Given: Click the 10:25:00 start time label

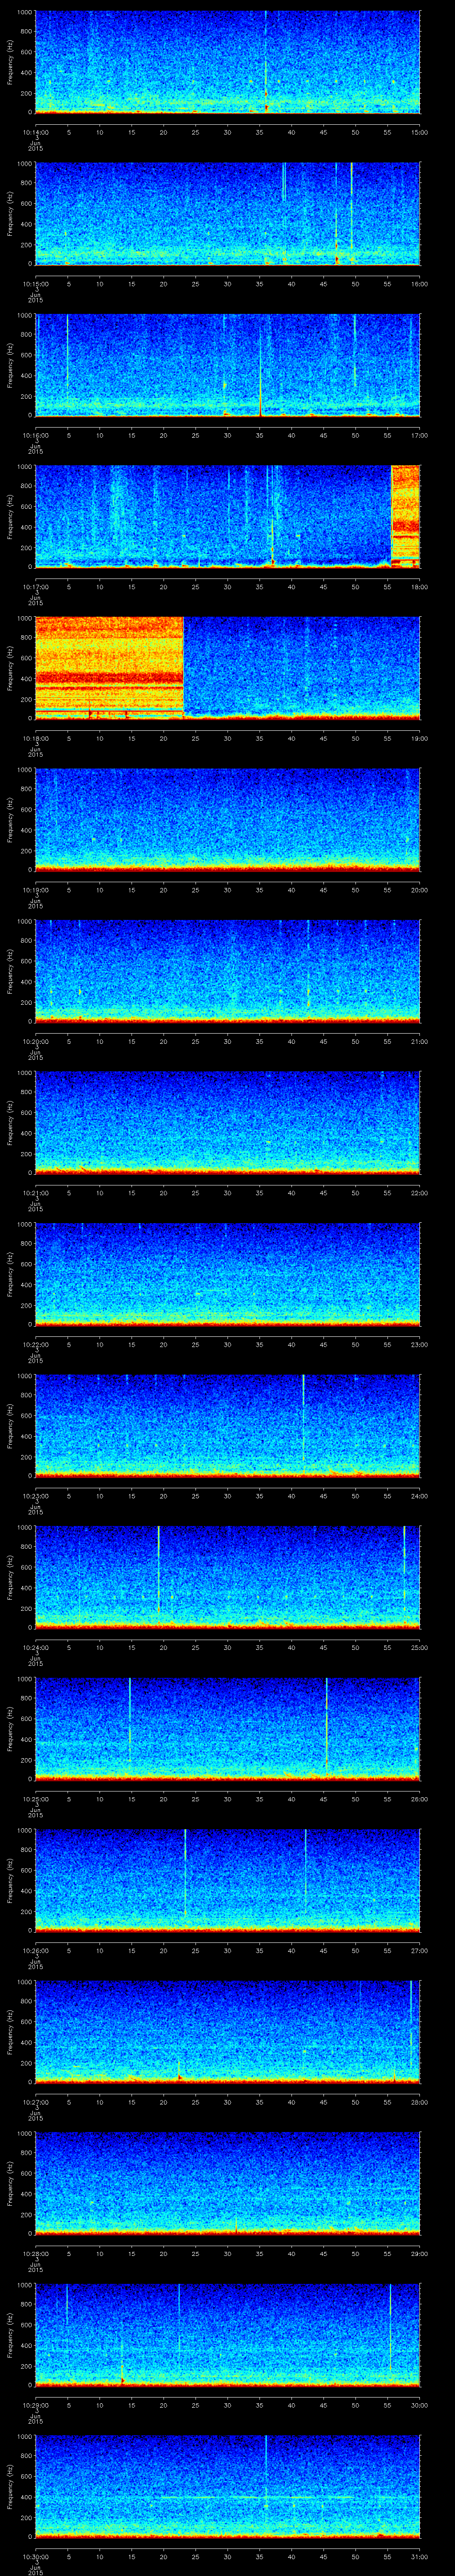Looking at the screenshot, I should pyautogui.click(x=35, y=1798).
